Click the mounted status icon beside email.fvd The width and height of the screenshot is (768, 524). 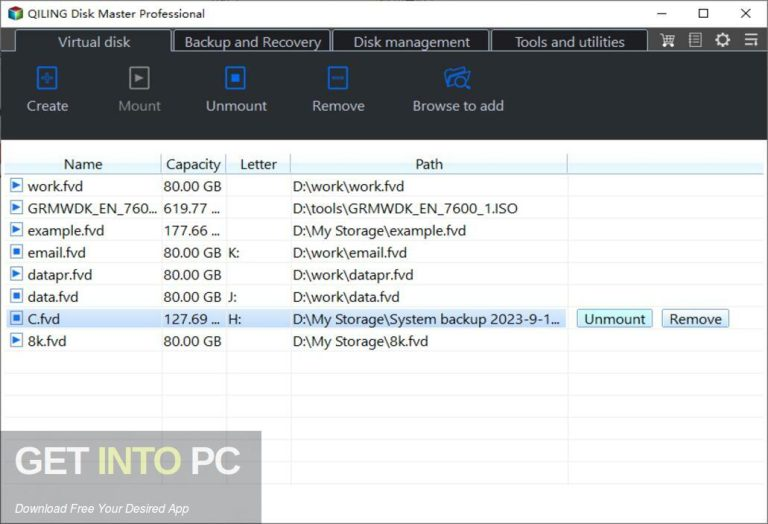pyautogui.click(x=16, y=252)
